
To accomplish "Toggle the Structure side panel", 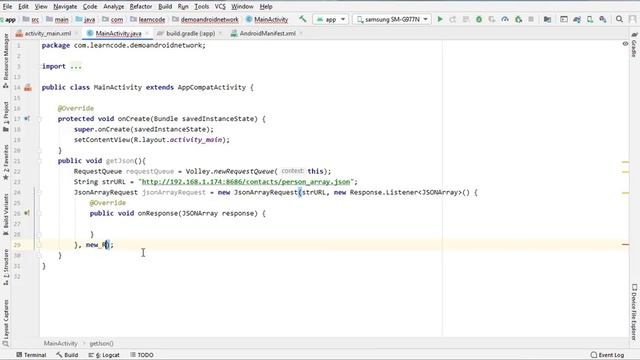I will point(6,267).
